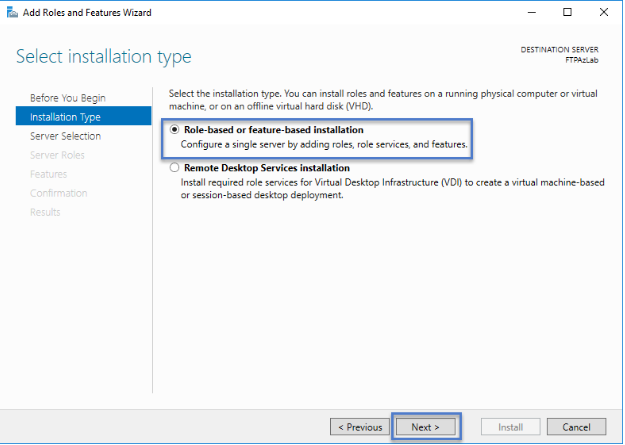
Task: Click the 'Select installation type' heading
Action: (104, 57)
